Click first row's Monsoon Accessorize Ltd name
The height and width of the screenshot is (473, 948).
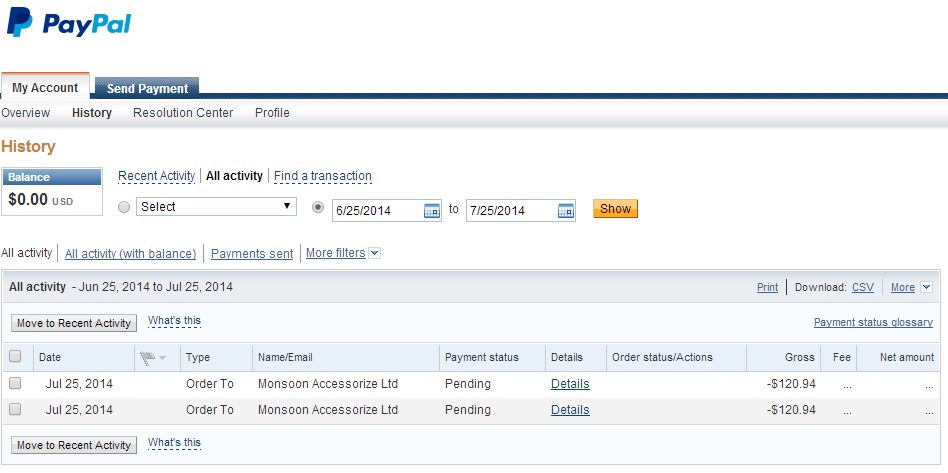(328, 384)
